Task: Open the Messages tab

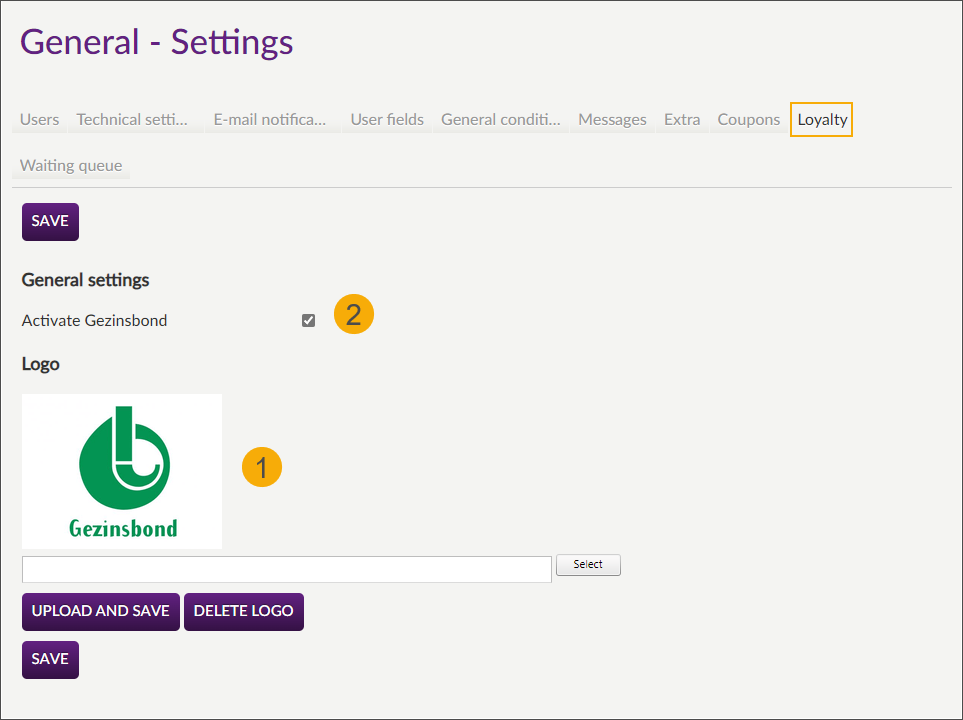Action: pyautogui.click(x=612, y=120)
